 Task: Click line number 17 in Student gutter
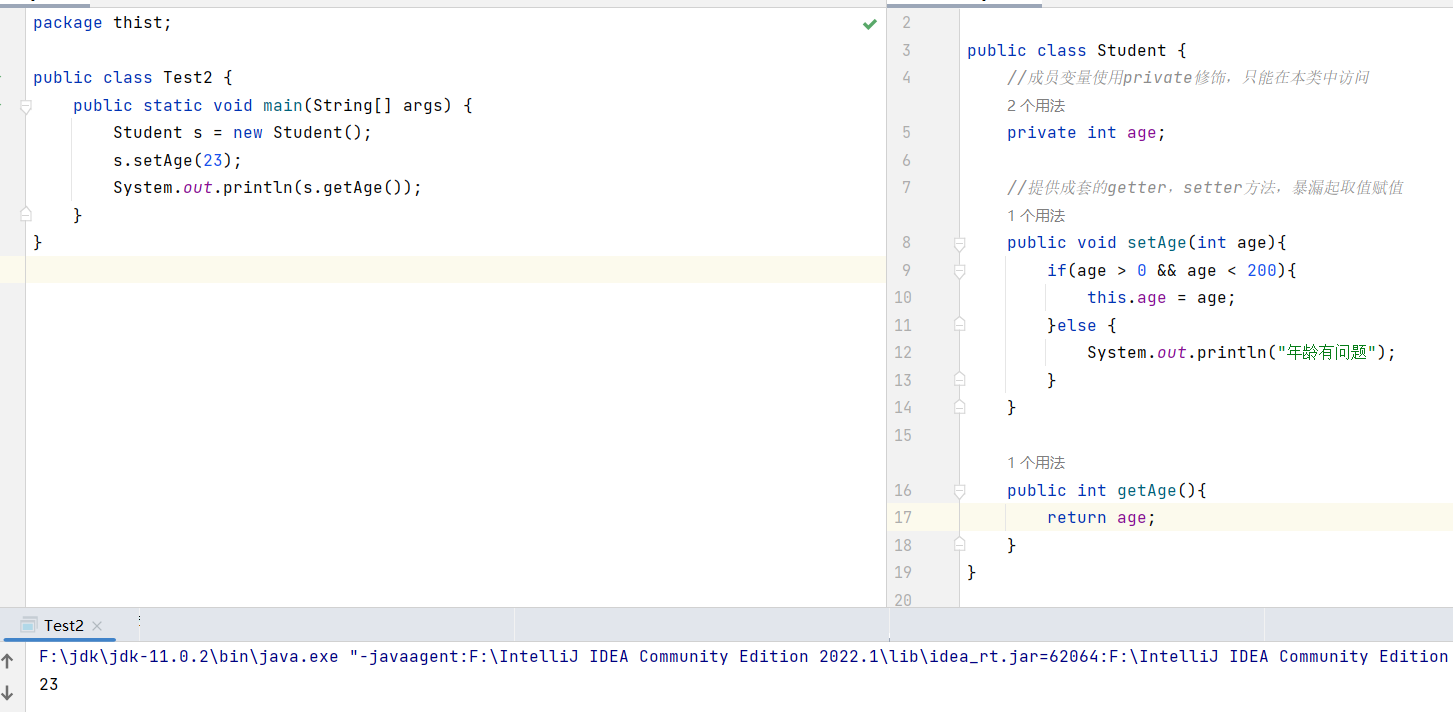(903, 517)
